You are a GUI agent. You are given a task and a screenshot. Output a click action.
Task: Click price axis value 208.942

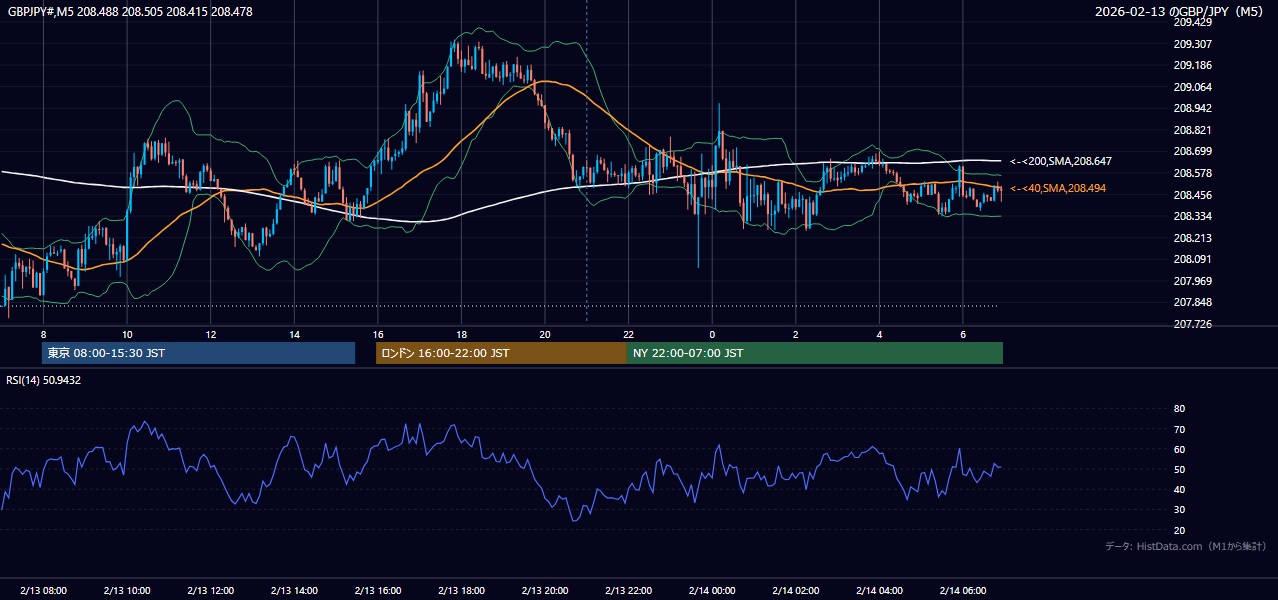[1192, 108]
